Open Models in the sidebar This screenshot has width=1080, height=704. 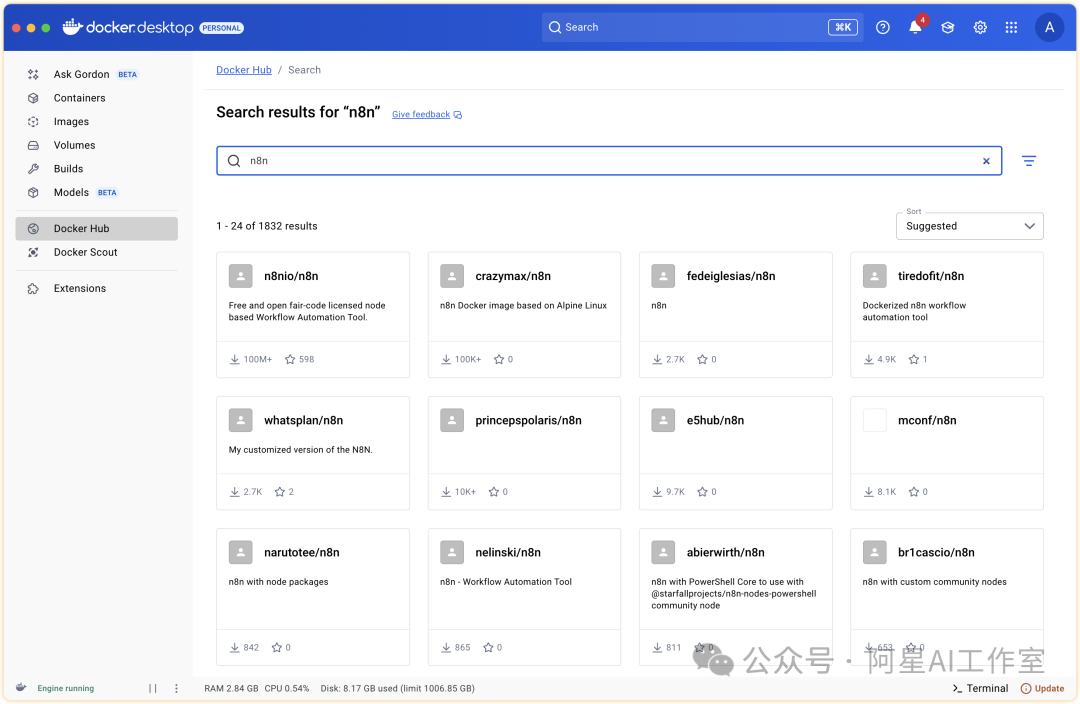point(96,193)
